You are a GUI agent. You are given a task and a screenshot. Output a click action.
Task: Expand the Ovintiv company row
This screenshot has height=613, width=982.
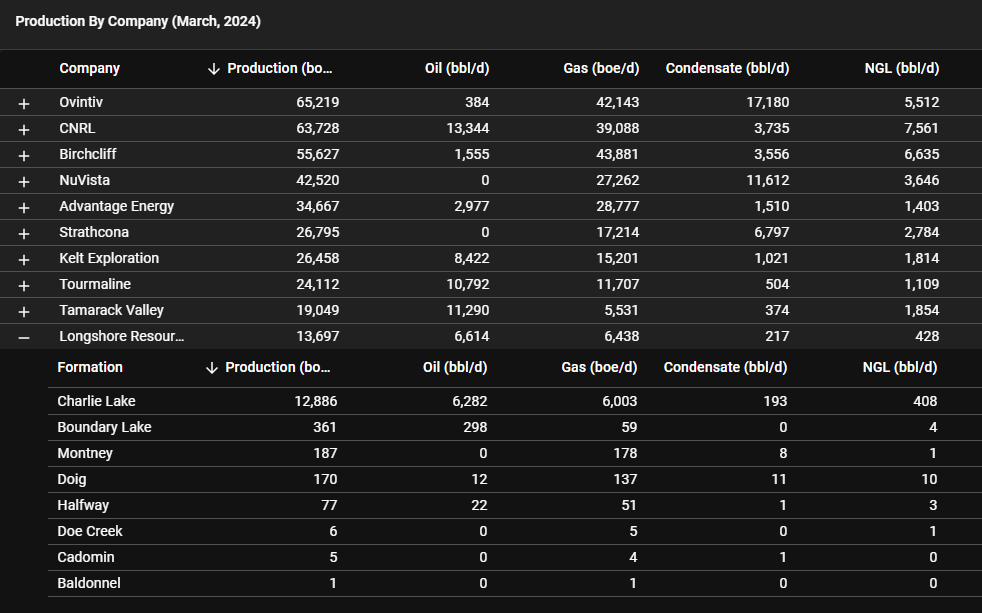(24, 103)
